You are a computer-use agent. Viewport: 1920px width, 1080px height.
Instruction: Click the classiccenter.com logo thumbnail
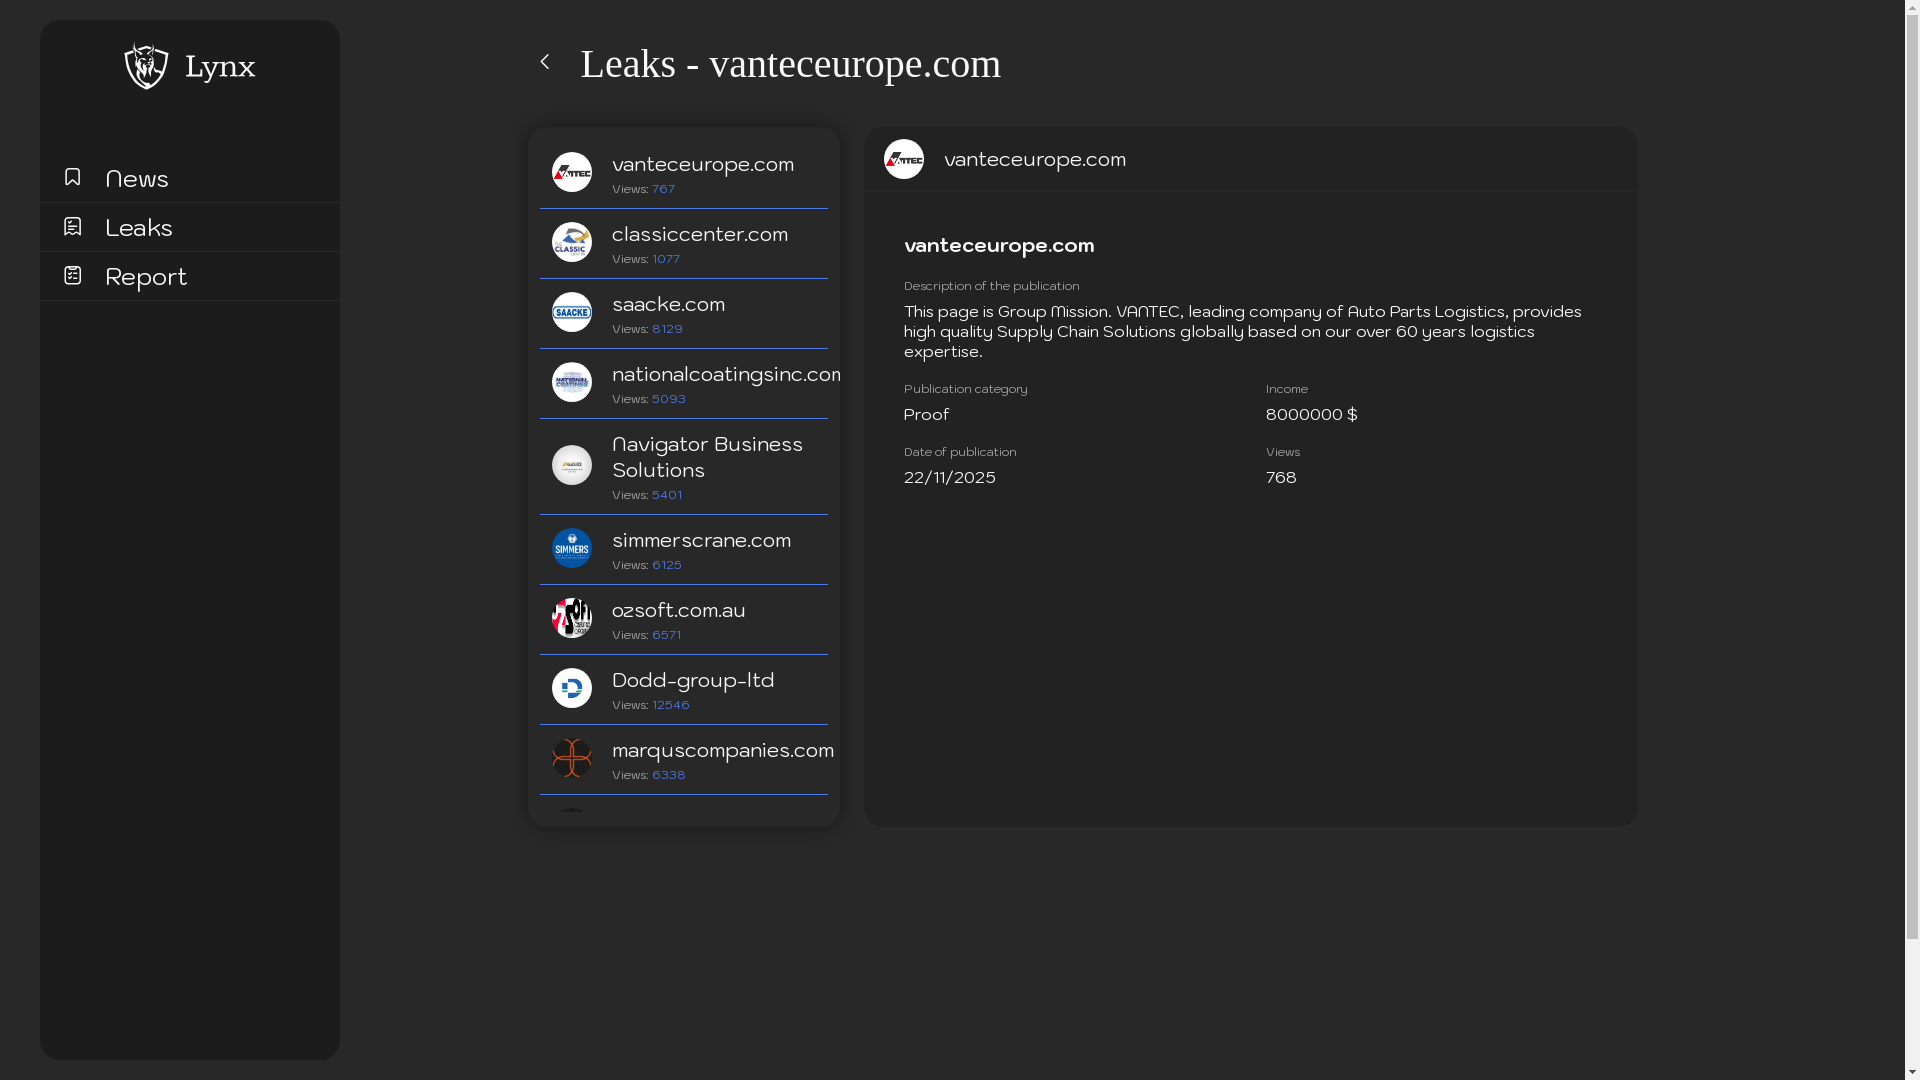(x=571, y=242)
